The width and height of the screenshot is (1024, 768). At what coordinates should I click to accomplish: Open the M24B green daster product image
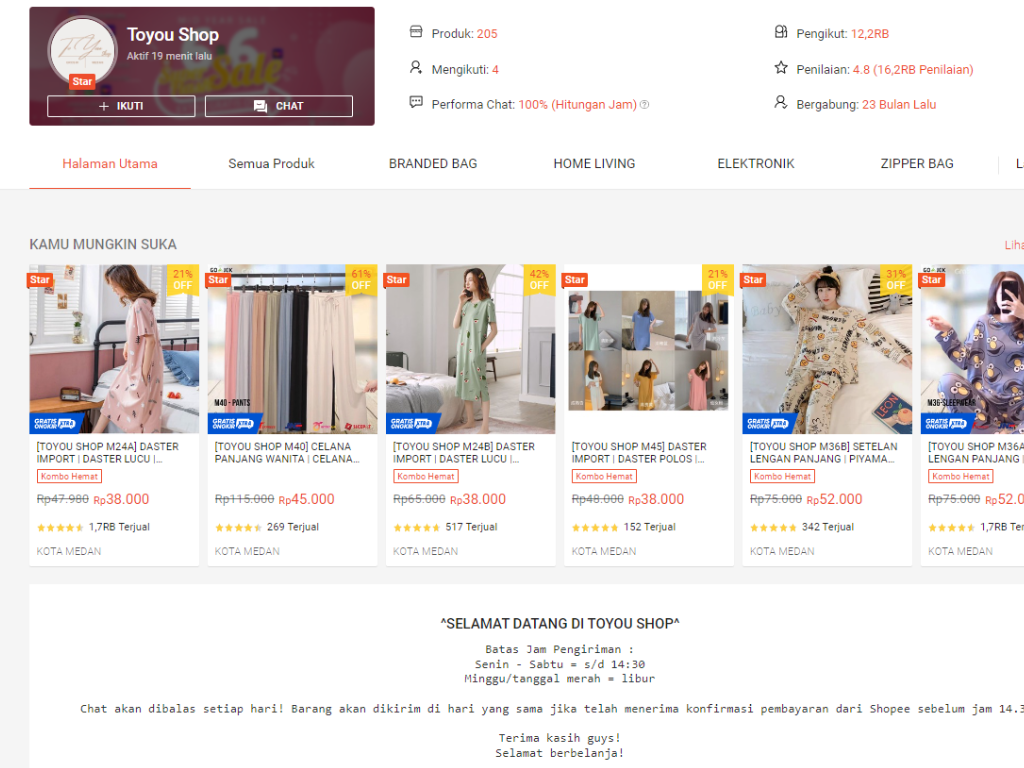tap(471, 349)
